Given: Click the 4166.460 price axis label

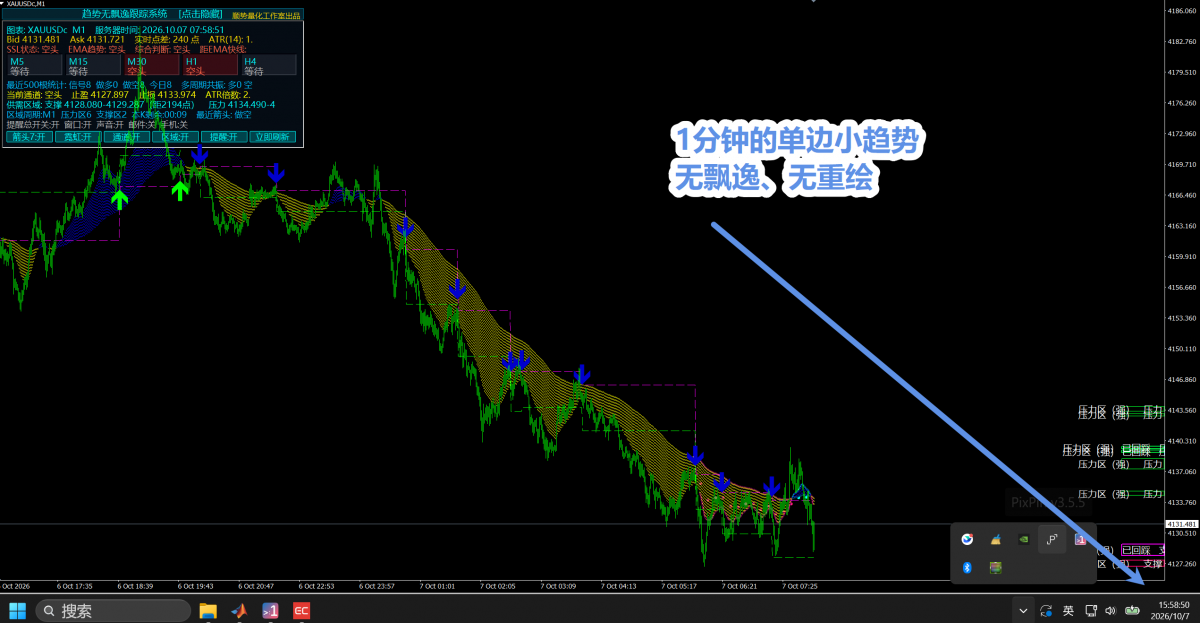Looking at the screenshot, I should (1183, 196).
